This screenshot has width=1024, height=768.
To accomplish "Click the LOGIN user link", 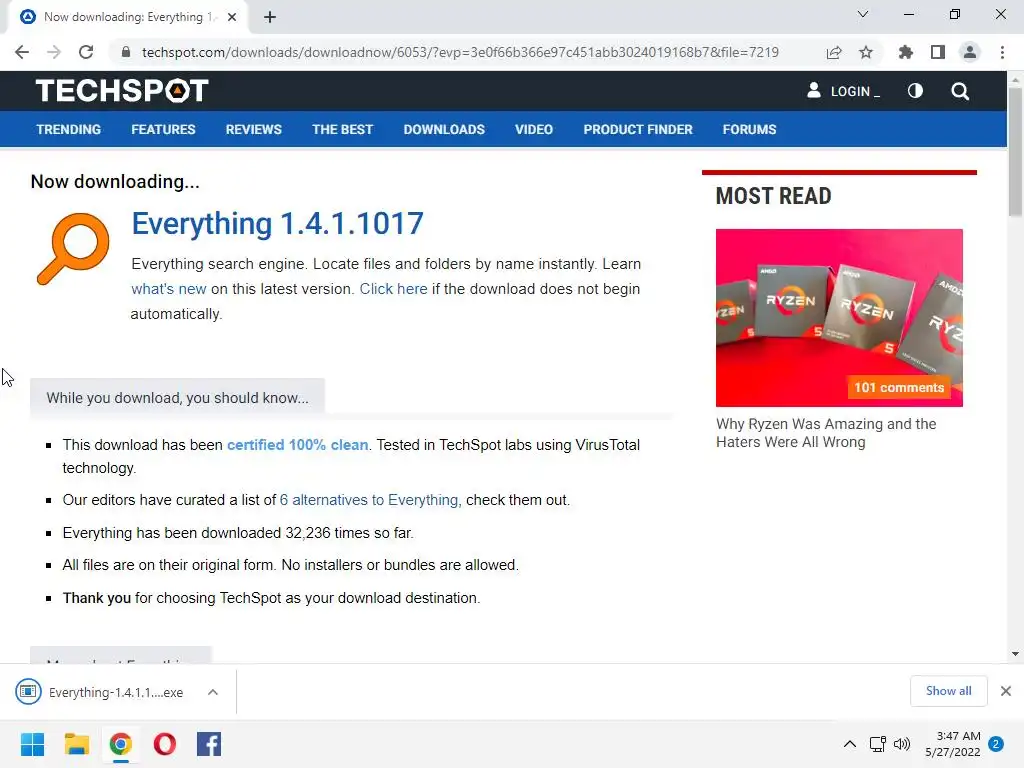I will point(843,91).
